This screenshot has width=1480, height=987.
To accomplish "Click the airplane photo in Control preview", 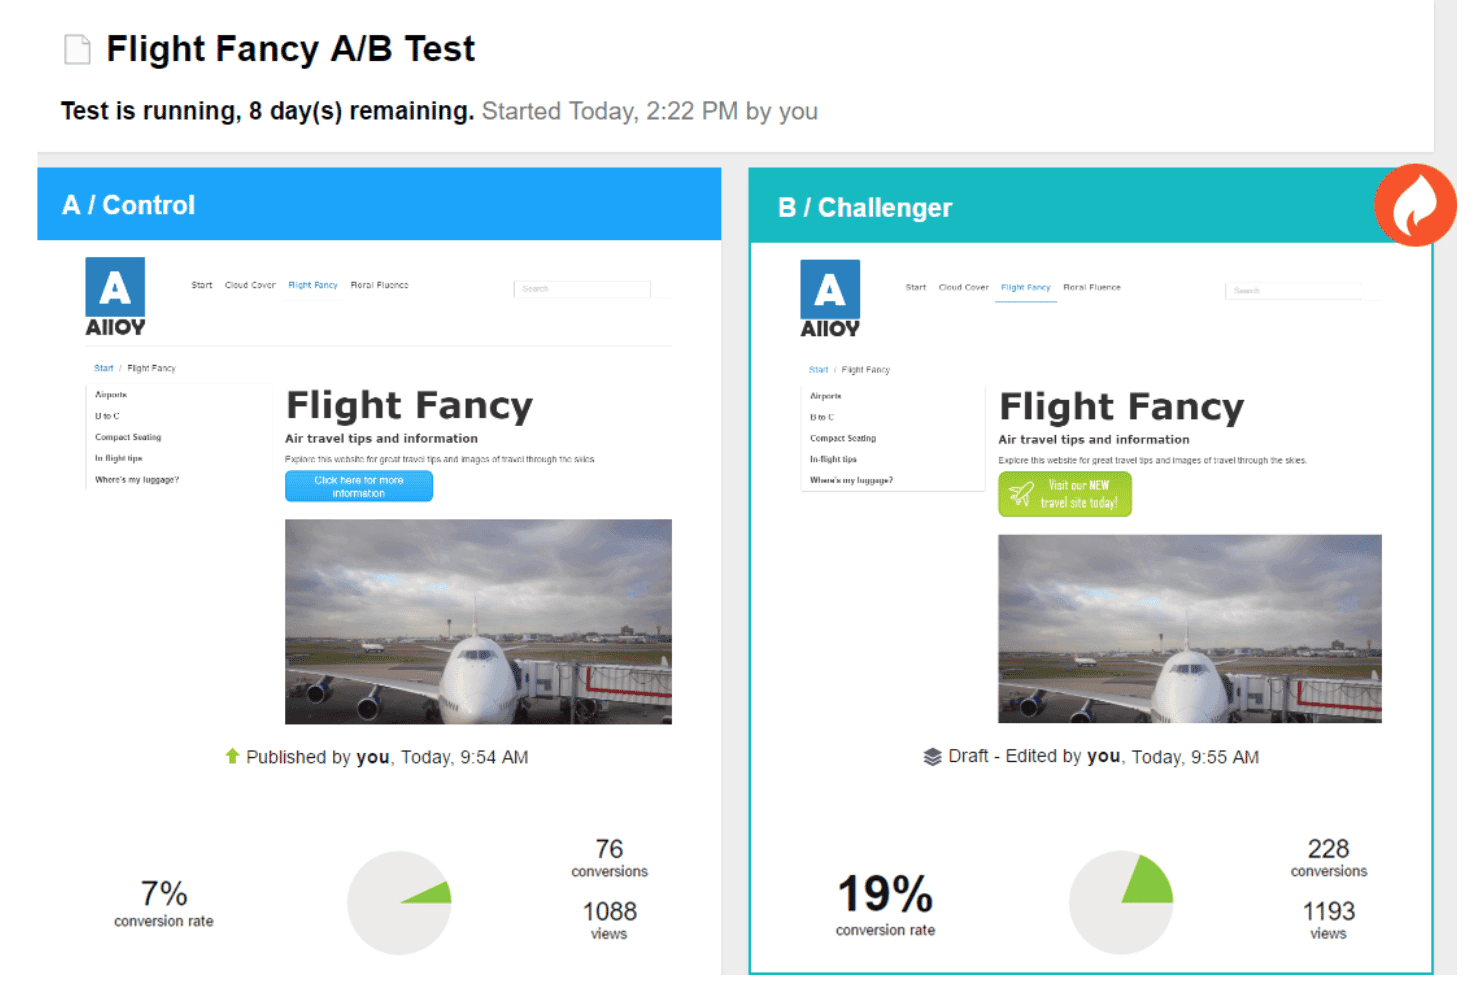I will [478, 621].
